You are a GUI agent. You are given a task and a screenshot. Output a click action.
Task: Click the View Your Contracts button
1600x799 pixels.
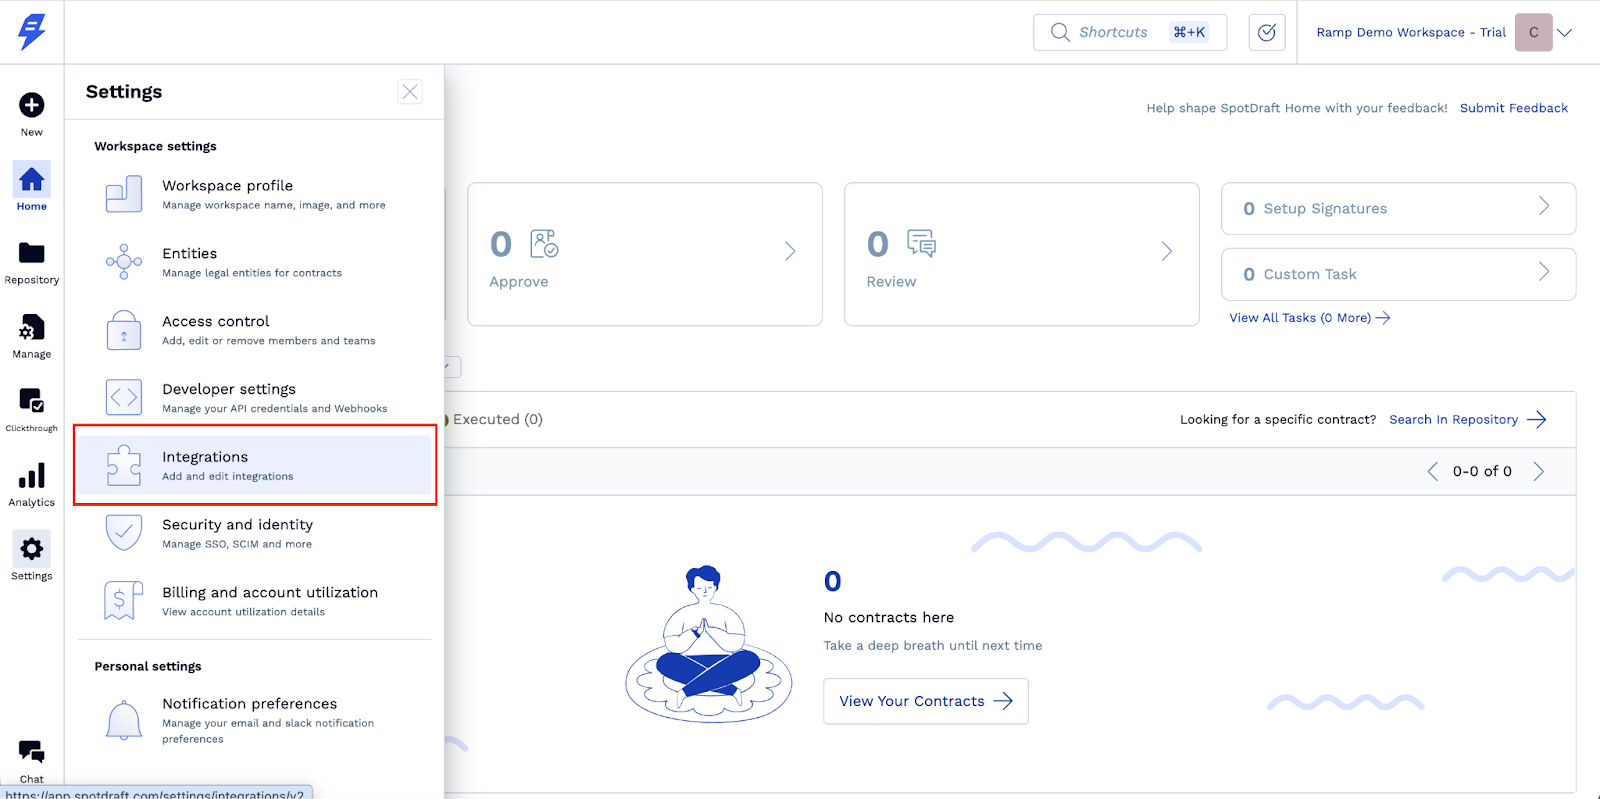(926, 701)
